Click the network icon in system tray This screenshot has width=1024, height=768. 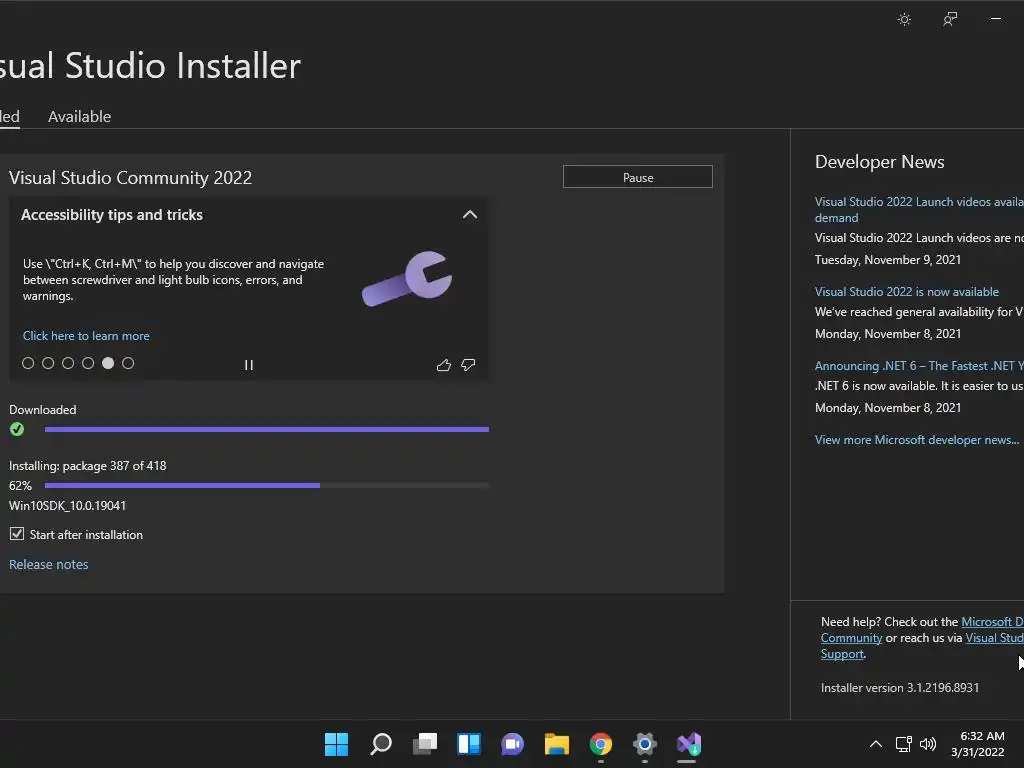click(x=904, y=744)
